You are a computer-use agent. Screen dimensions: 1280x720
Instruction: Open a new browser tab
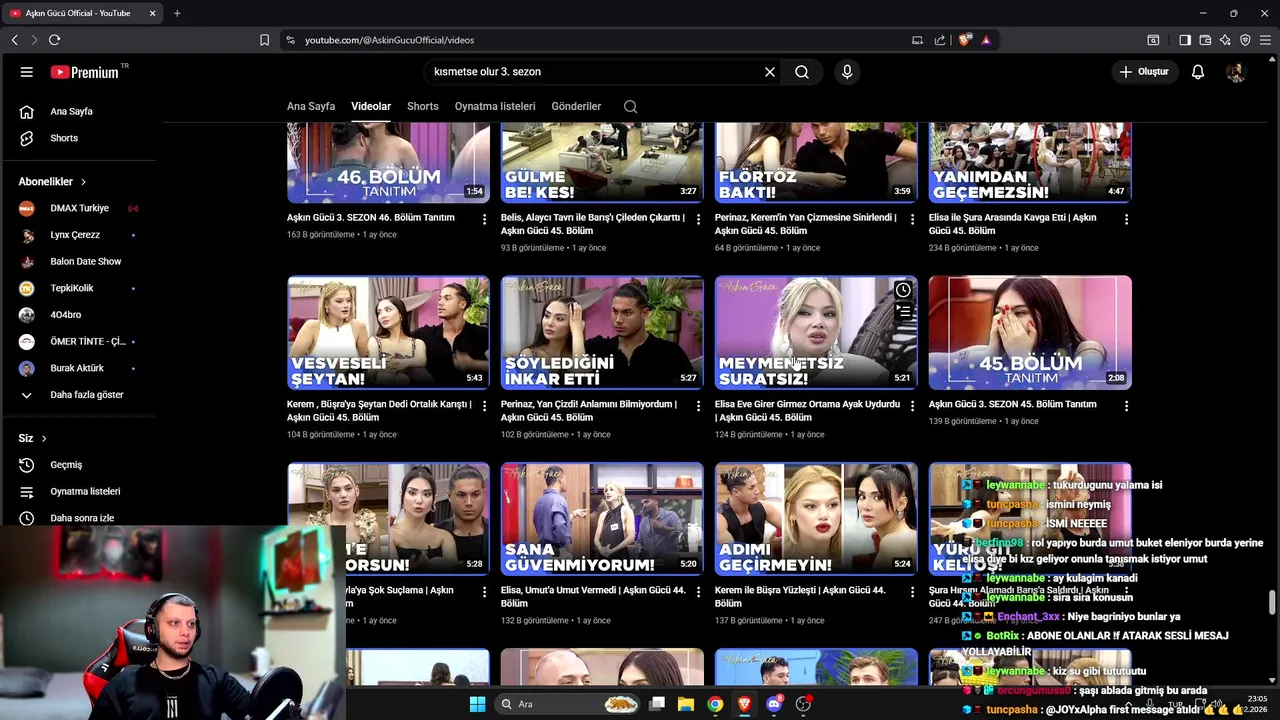pyautogui.click(x=177, y=13)
